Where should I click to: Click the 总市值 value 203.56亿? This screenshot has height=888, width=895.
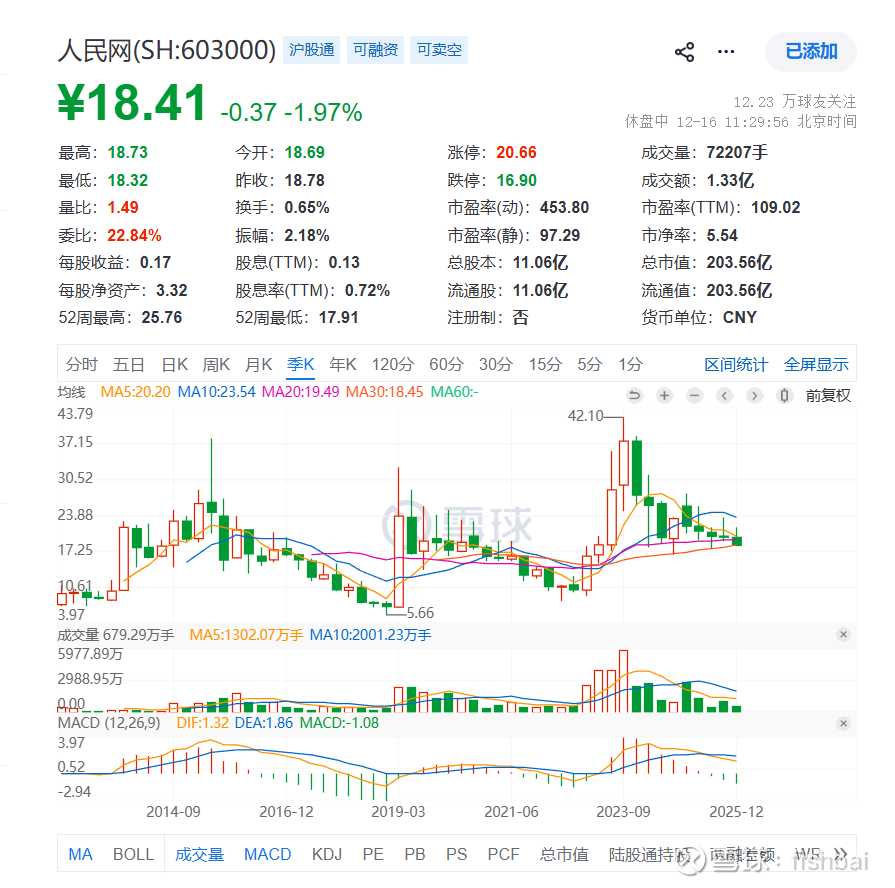739,263
